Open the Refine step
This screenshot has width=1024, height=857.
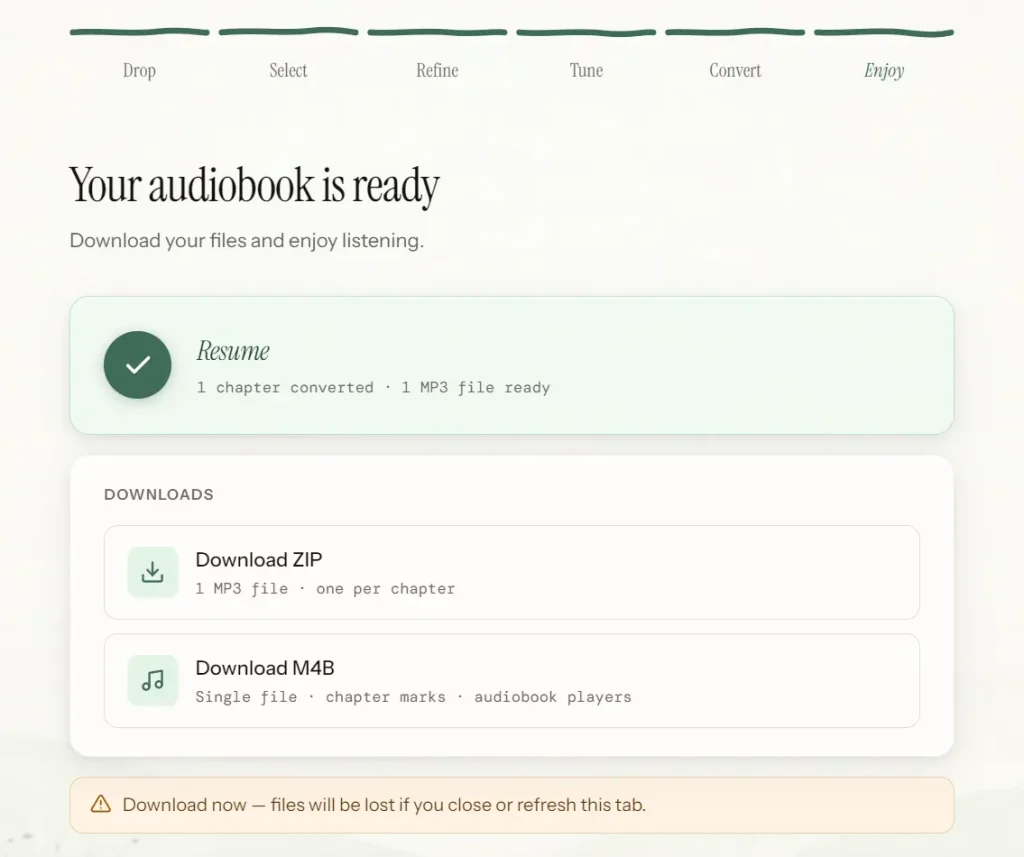point(437,71)
